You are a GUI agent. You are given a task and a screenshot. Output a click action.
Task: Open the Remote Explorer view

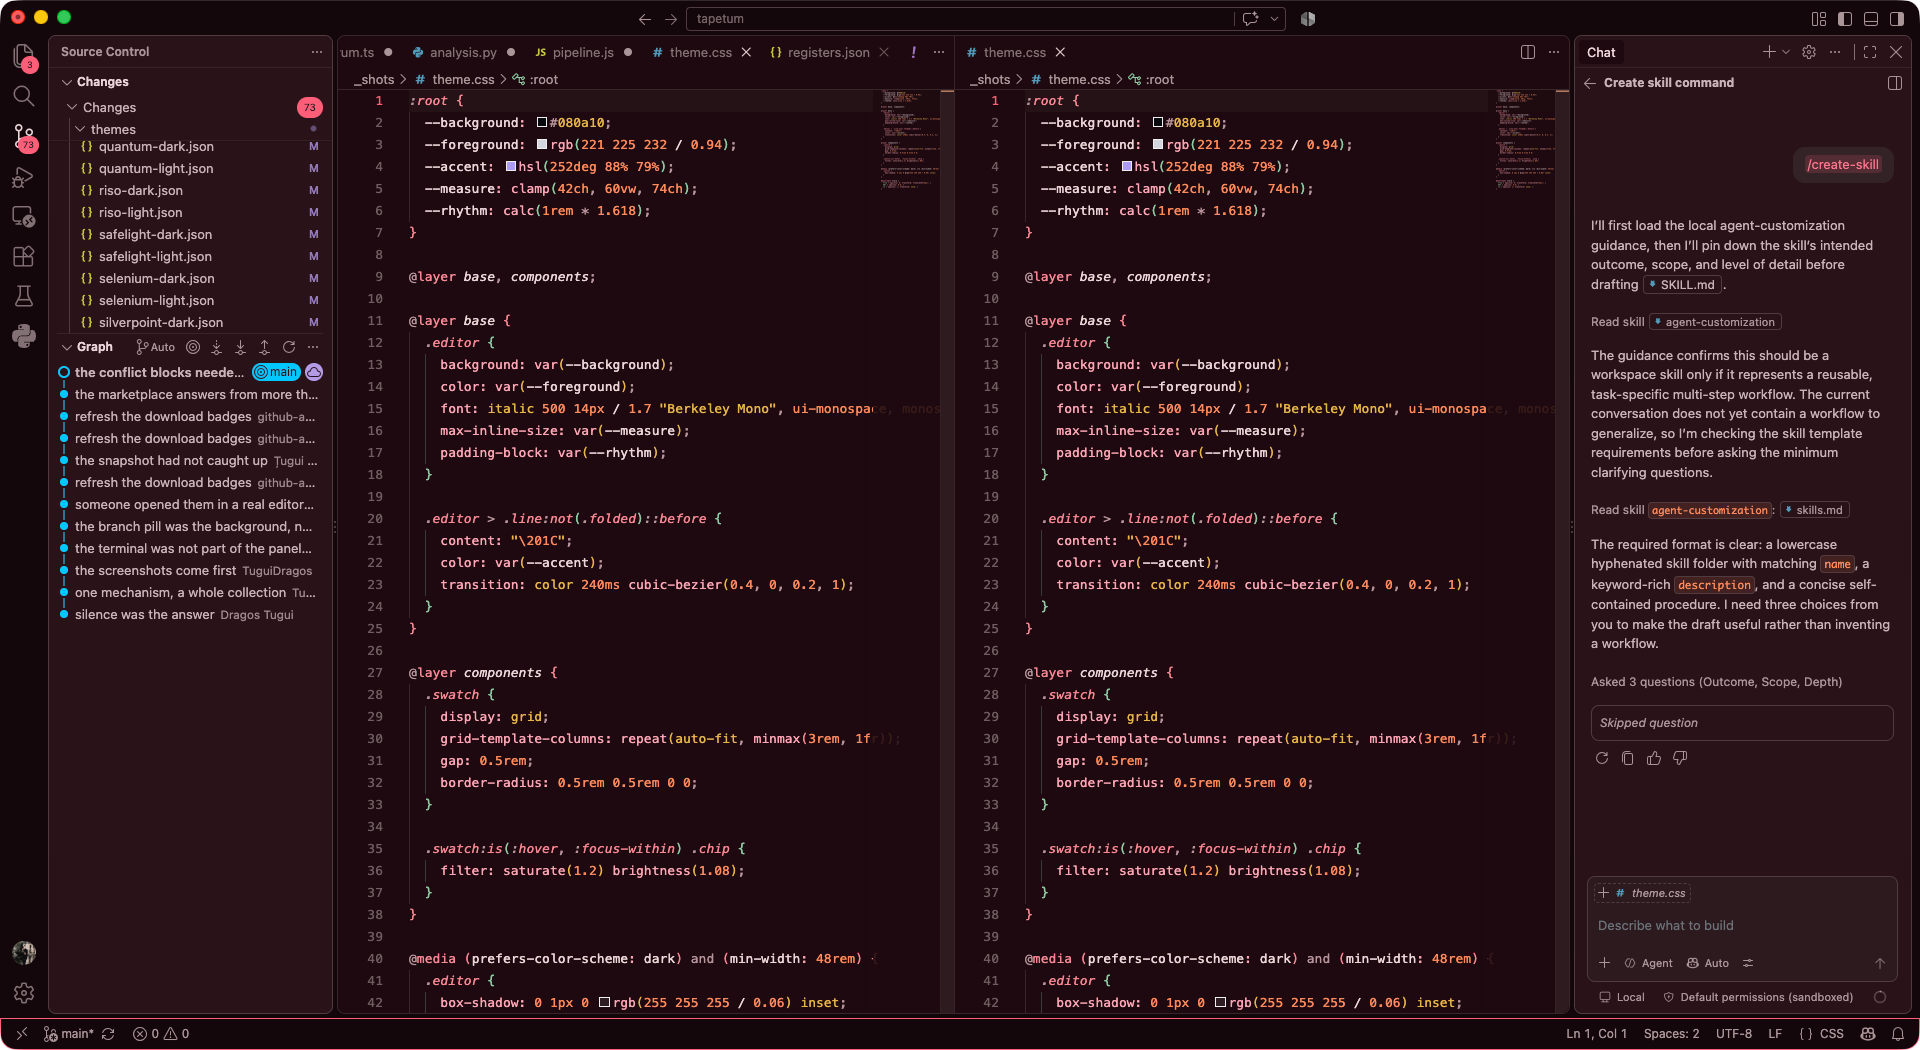point(24,216)
